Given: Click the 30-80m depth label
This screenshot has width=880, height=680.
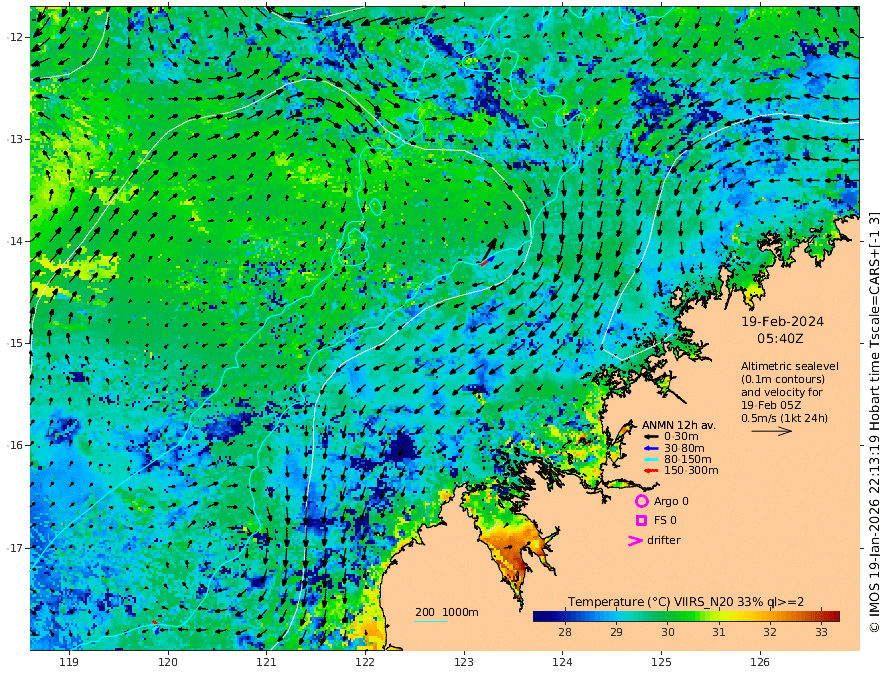Looking at the screenshot, I should tap(684, 448).
